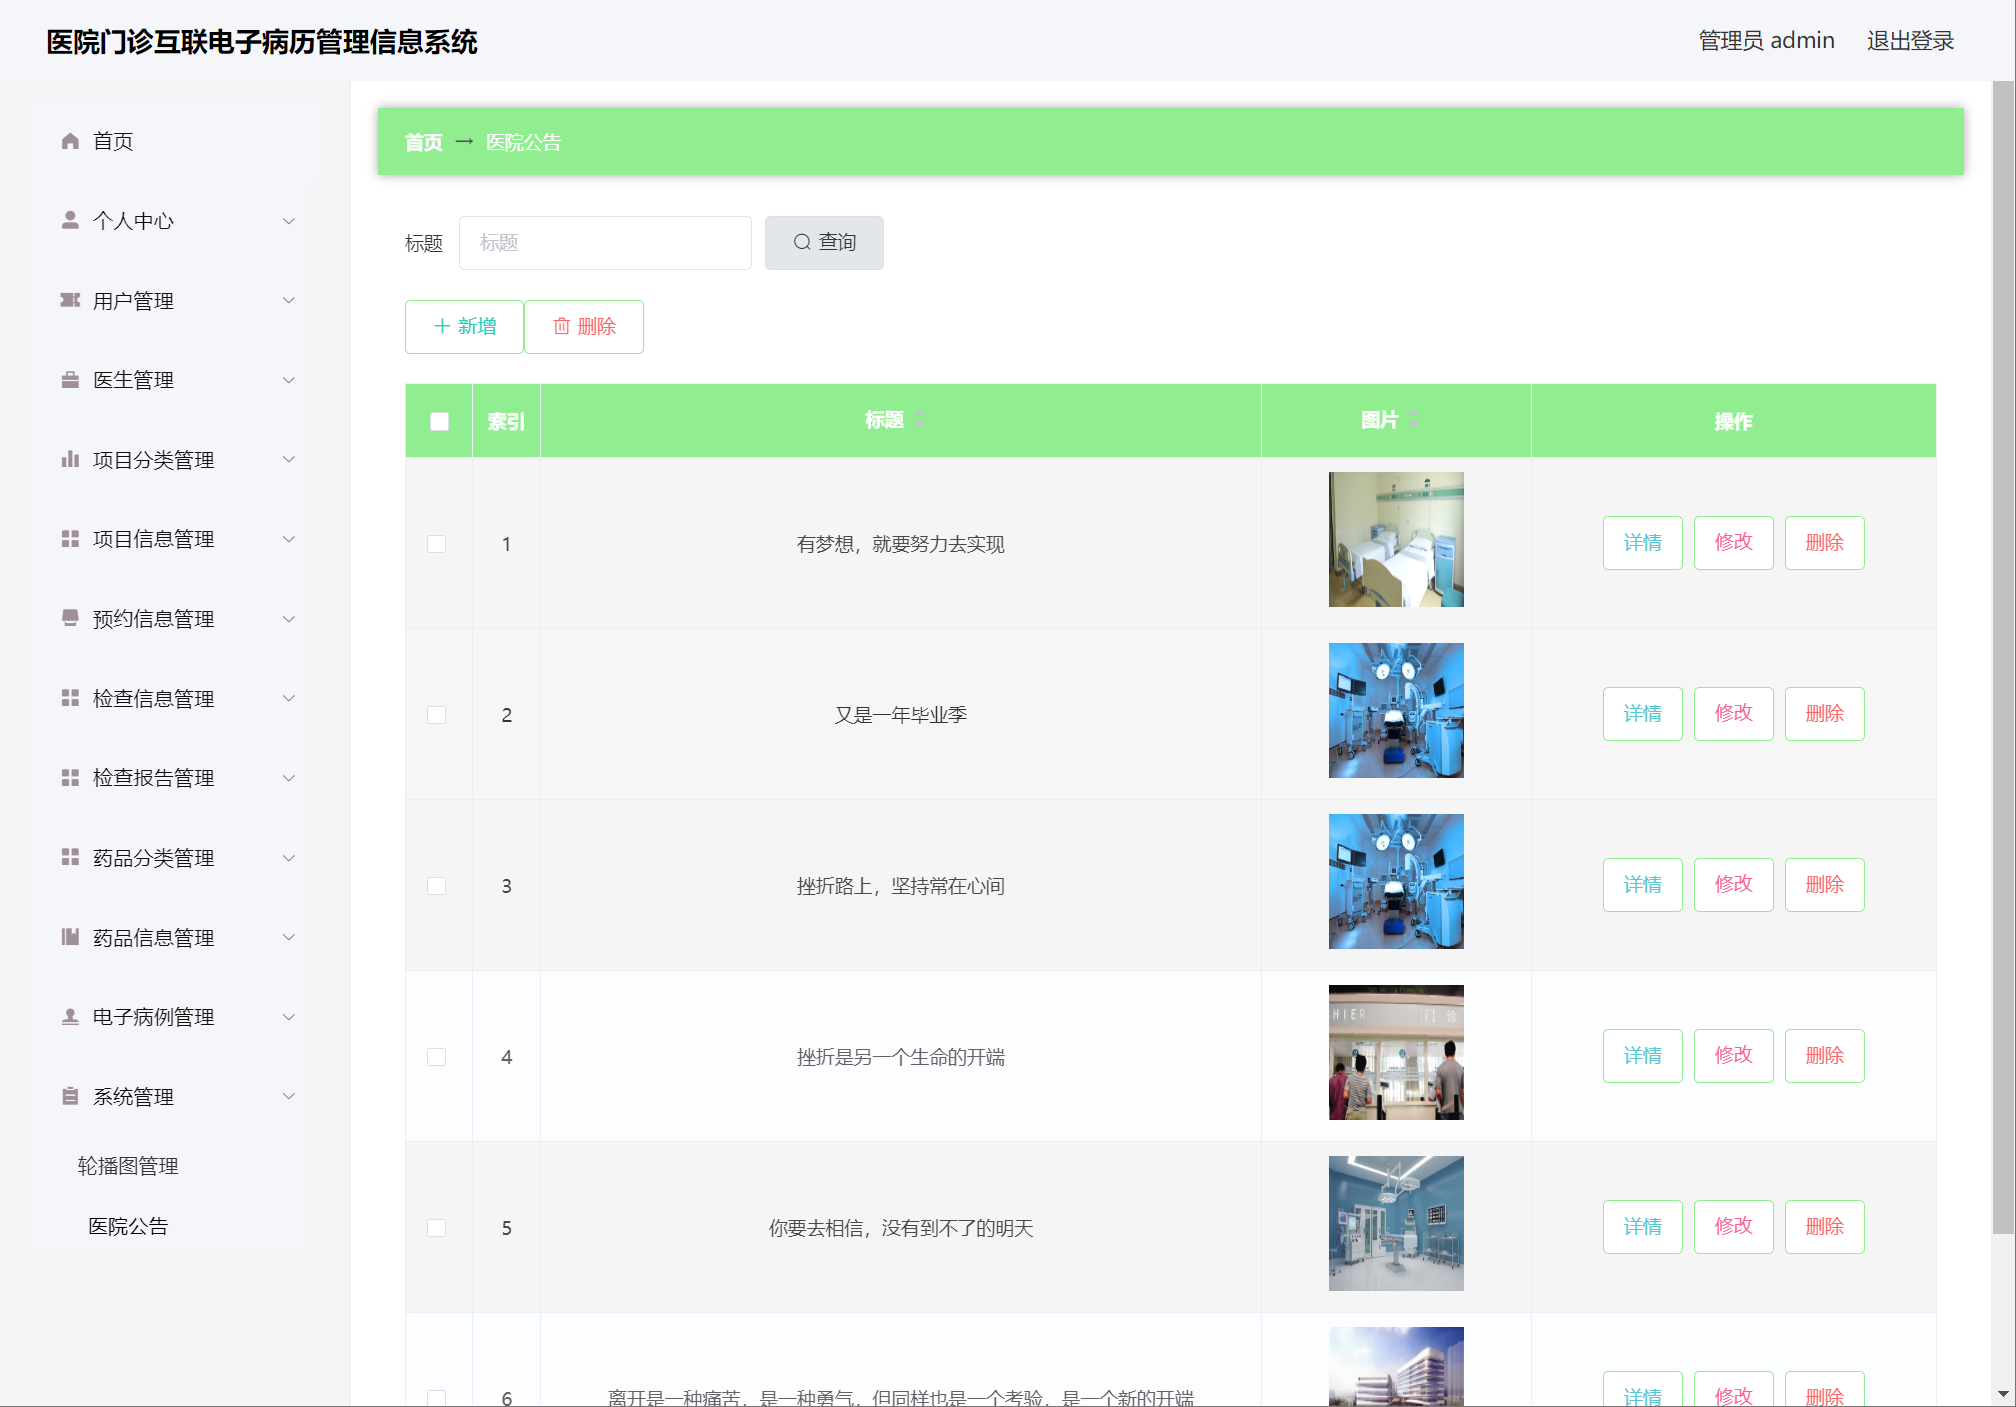Click the 新增 add button
This screenshot has height=1407, width=2016.
464,327
